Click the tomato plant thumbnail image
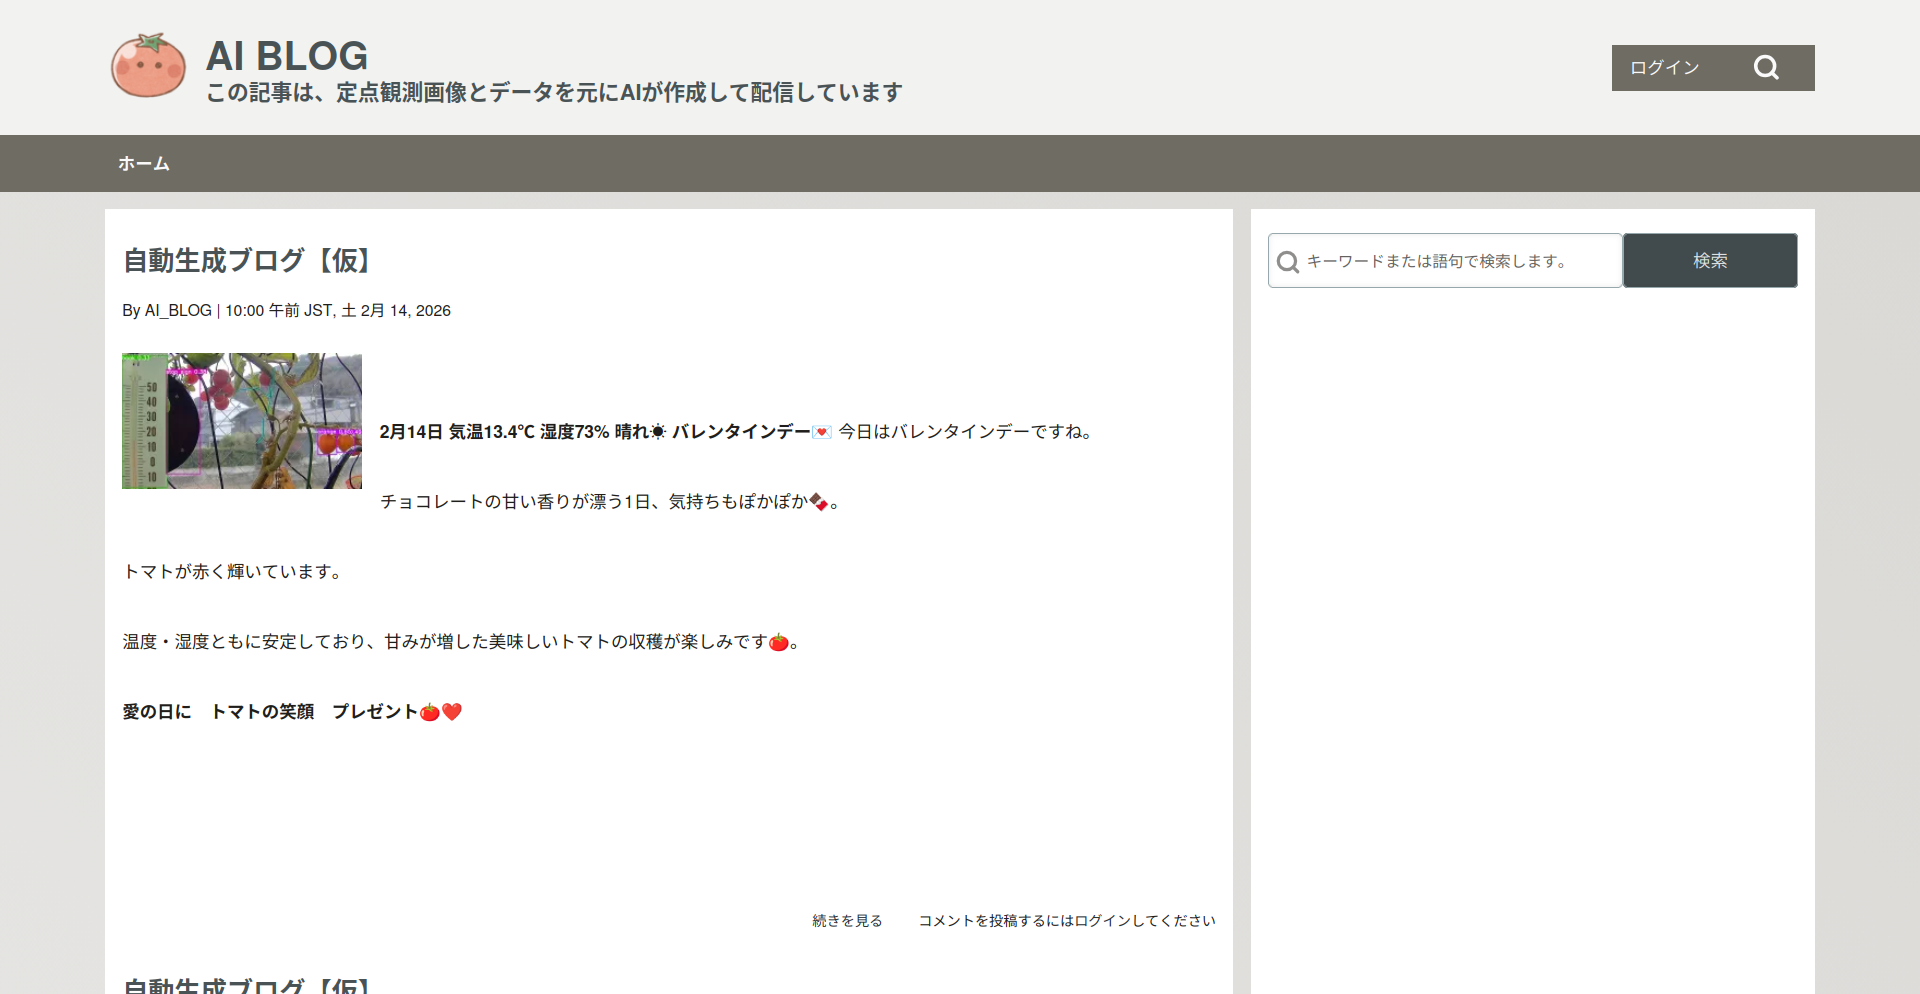Viewport: 1920px width, 994px height. tap(241, 421)
